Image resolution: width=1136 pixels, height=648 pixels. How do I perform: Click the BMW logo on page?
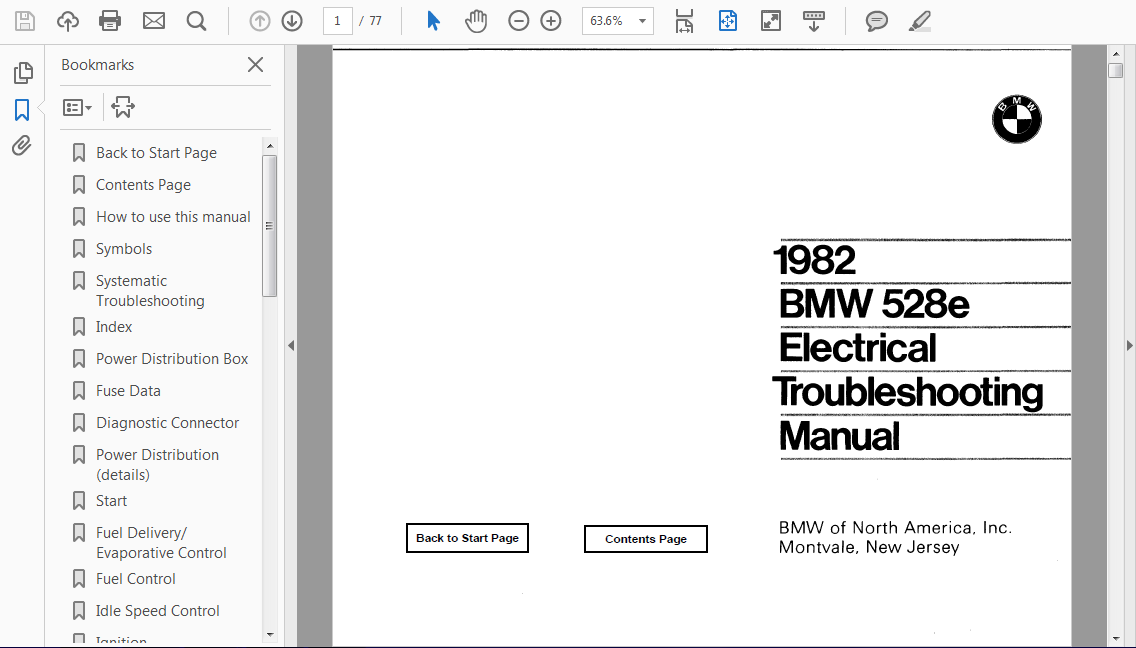coord(1016,119)
